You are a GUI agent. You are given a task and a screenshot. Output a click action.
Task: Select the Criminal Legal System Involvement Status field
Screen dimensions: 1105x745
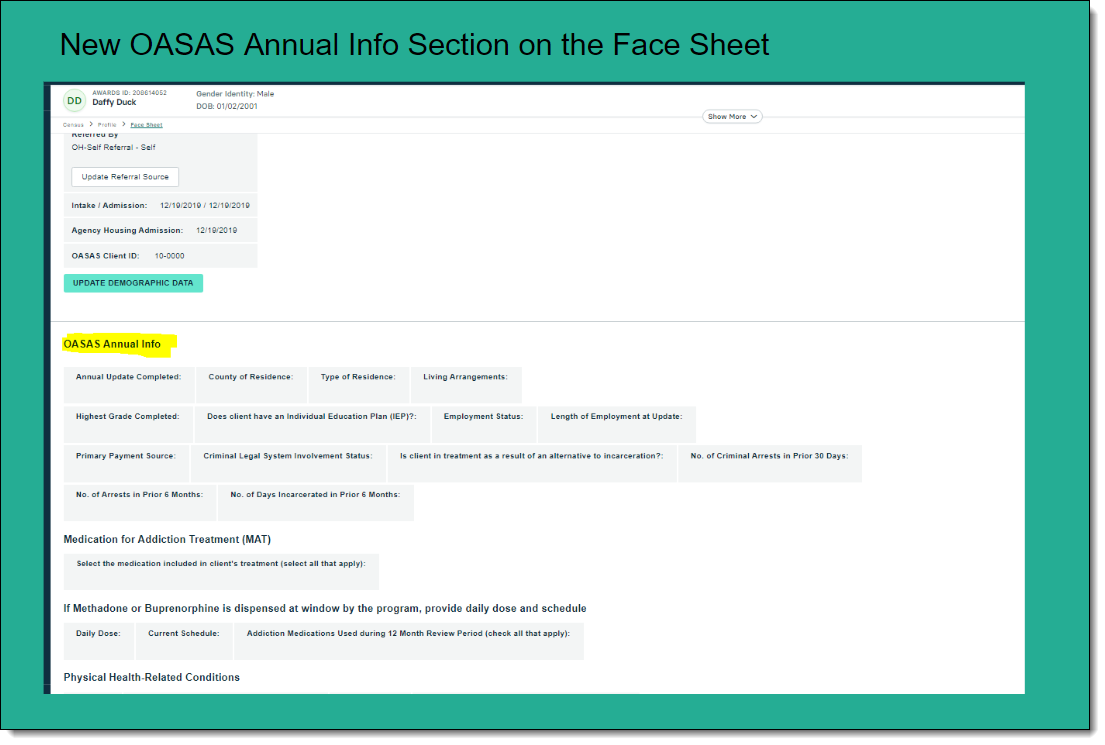tap(288, 464)
